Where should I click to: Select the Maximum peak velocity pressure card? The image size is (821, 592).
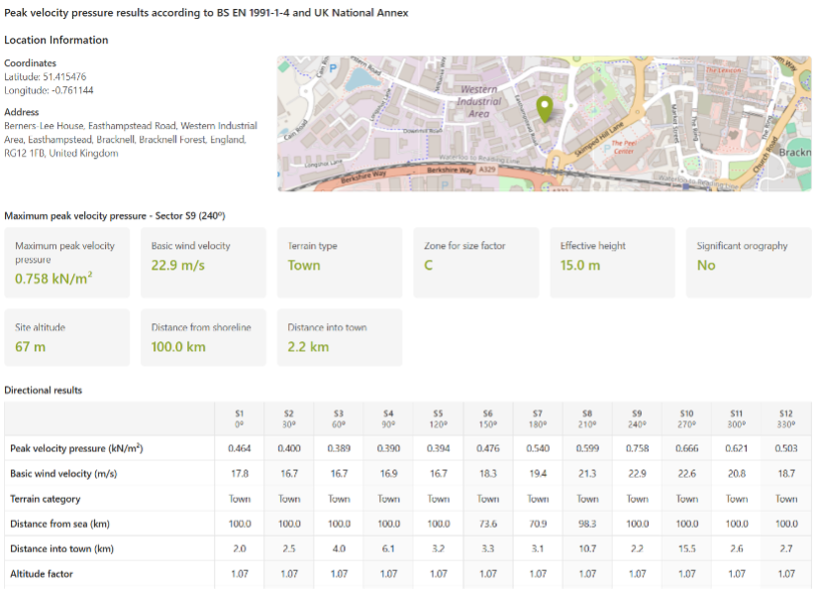point(67,262)
